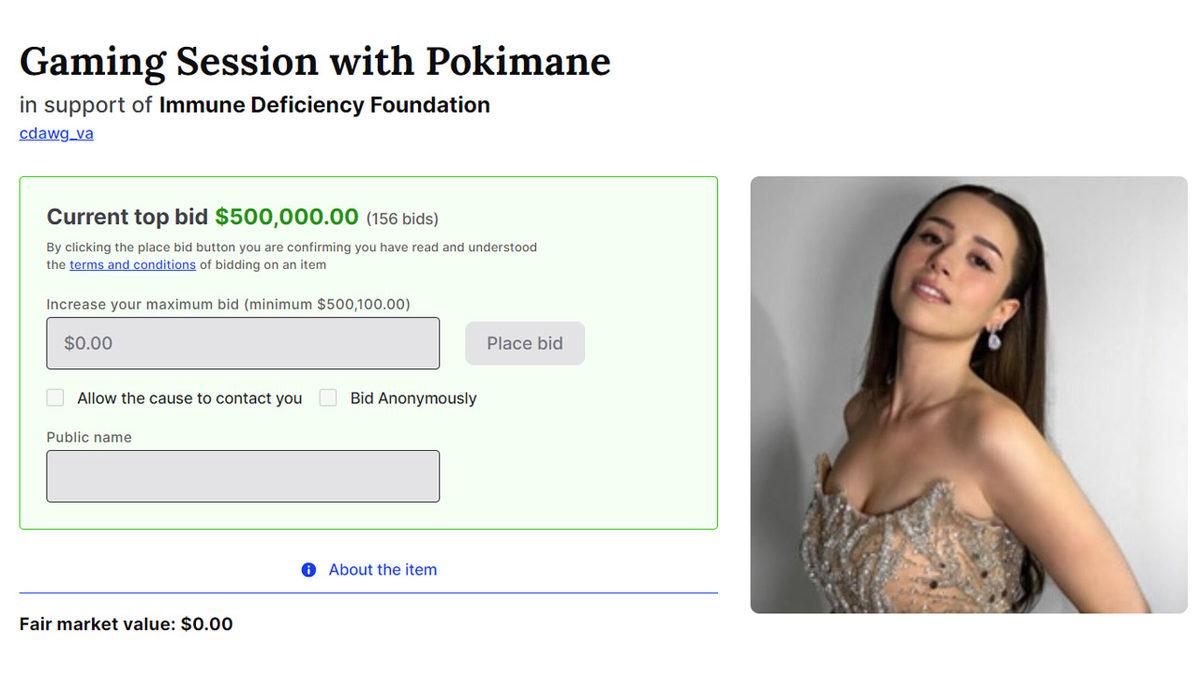1200x675 pixels.
Task: Click into the Public name text box
Action: (243, 476)
